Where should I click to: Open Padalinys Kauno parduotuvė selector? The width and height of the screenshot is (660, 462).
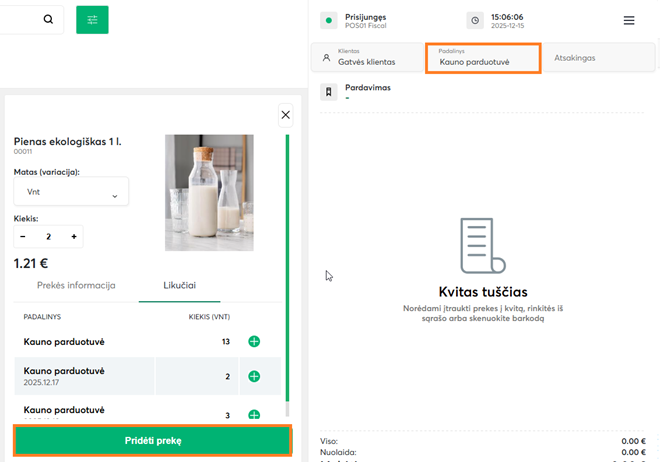[x=483, y=57]
